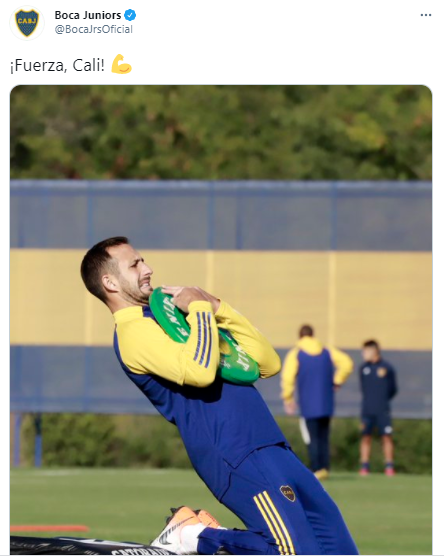Screen dimensions: 444x556
Task: Click the blurred trees atop the photo
Action: pos(221,132)
